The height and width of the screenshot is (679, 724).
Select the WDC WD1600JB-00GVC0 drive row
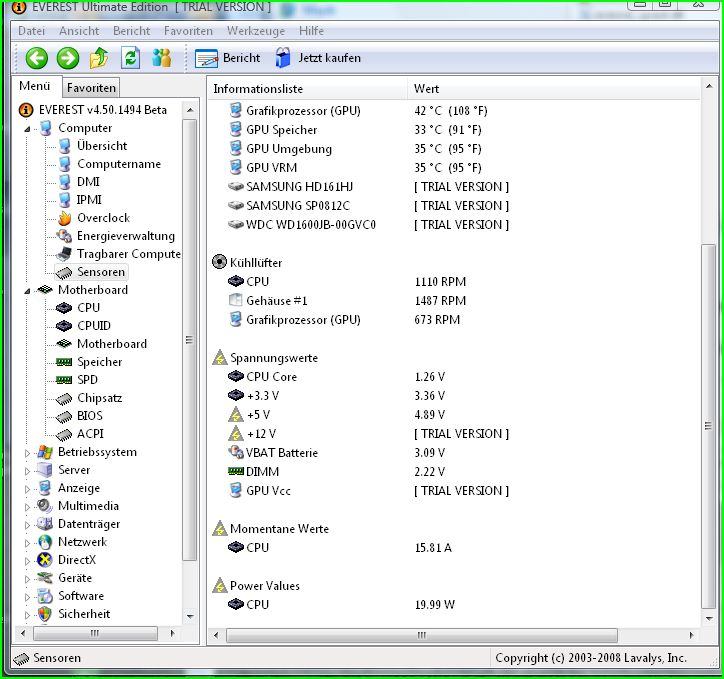(x=368, y=225)
